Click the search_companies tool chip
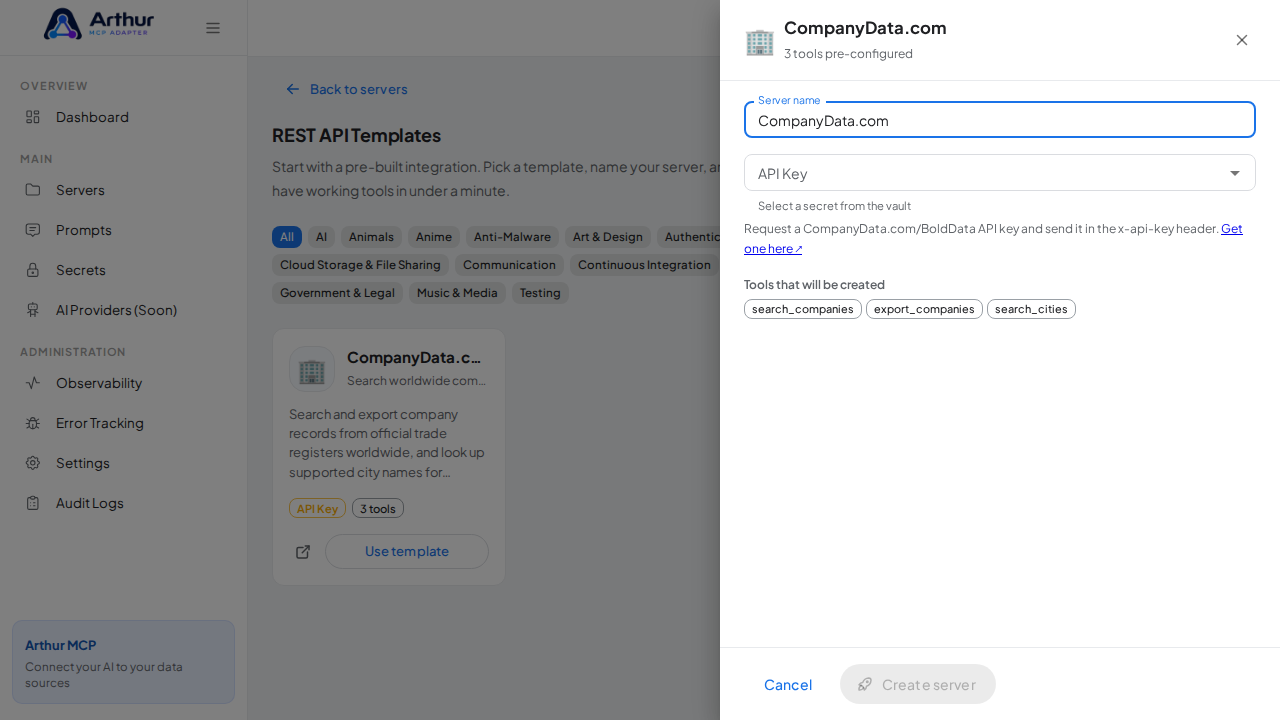The height and width of the screenshot is (720, 1280). click(803, 309)
